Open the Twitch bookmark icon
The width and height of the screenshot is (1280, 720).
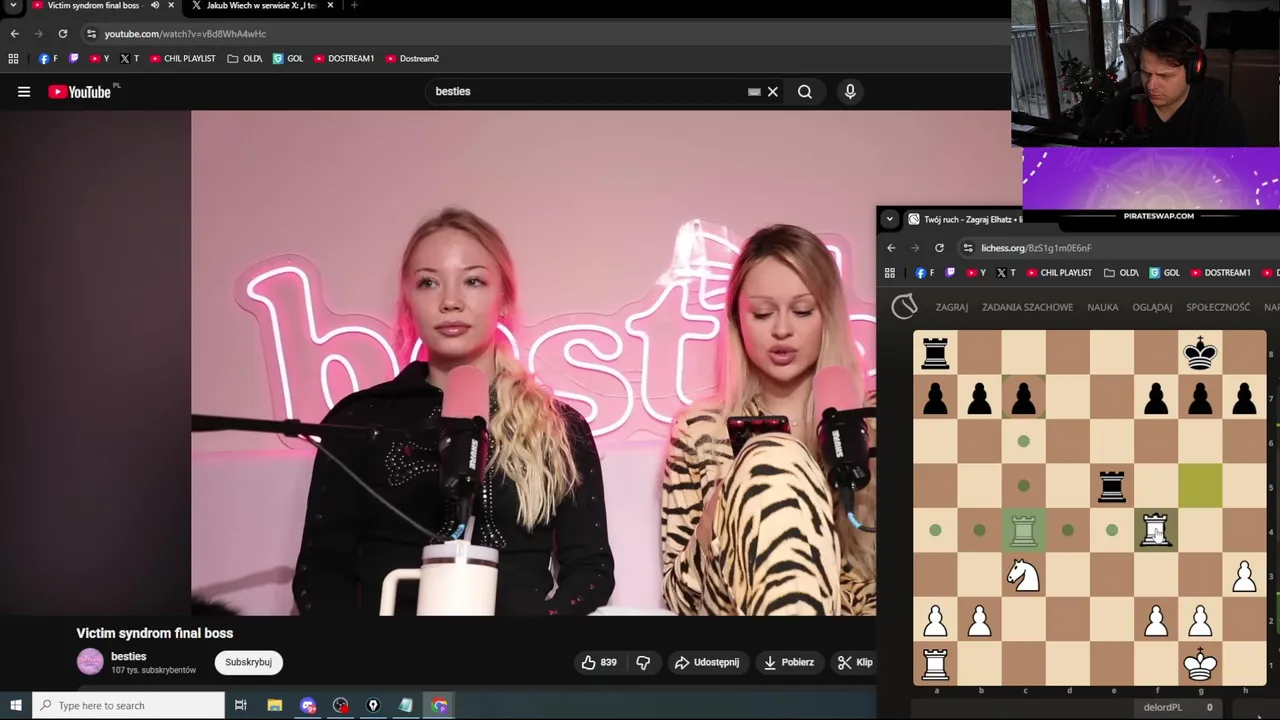[x=73, y=59]
